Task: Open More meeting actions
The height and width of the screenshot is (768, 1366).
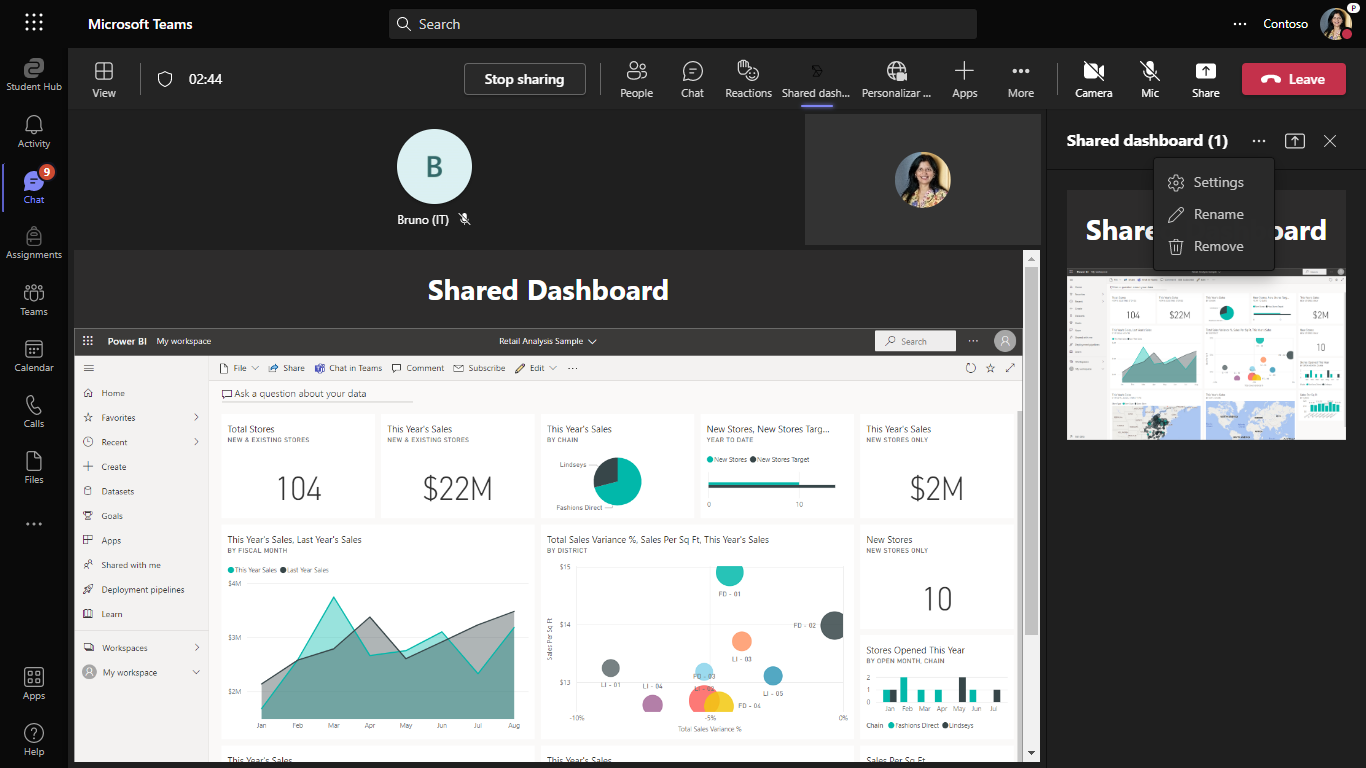Action: 1021,79
